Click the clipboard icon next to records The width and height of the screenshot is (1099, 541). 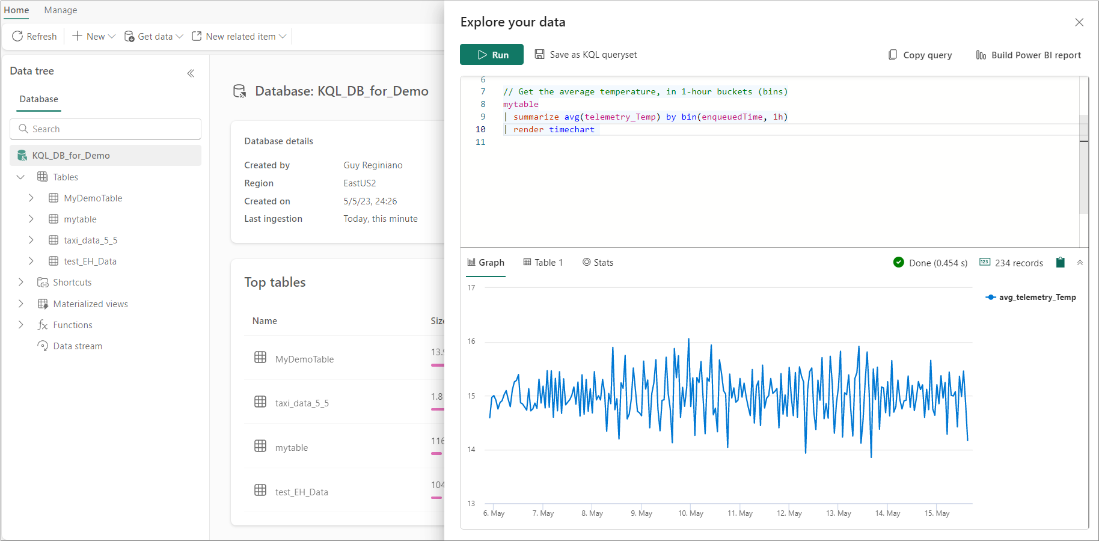1061,263
